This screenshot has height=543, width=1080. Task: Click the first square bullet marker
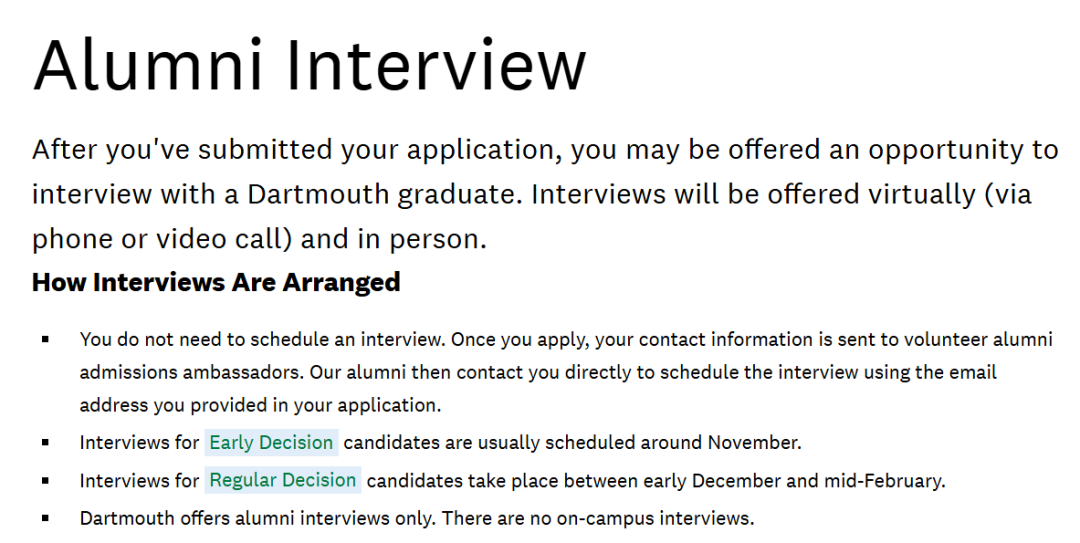pos(46,340)
